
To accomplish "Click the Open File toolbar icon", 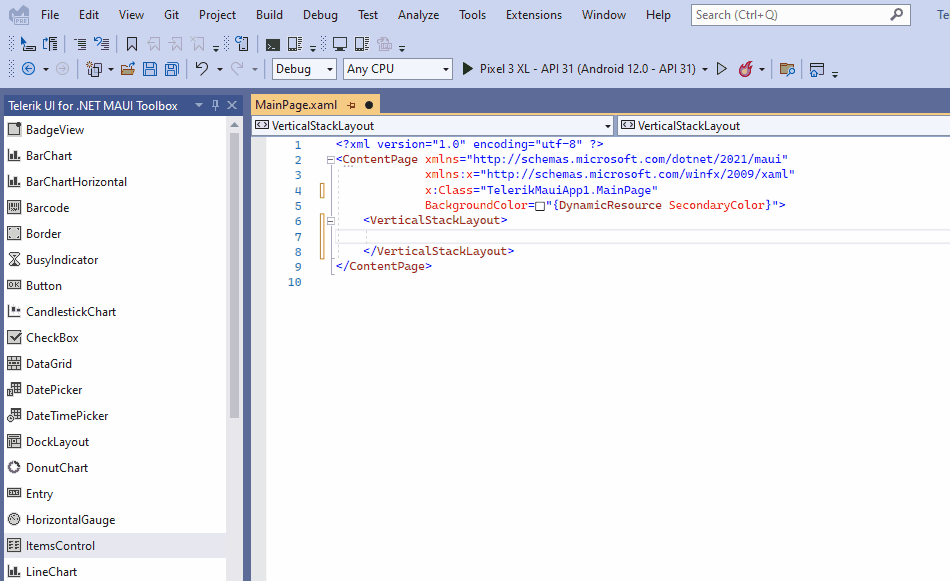I will 128,68.
